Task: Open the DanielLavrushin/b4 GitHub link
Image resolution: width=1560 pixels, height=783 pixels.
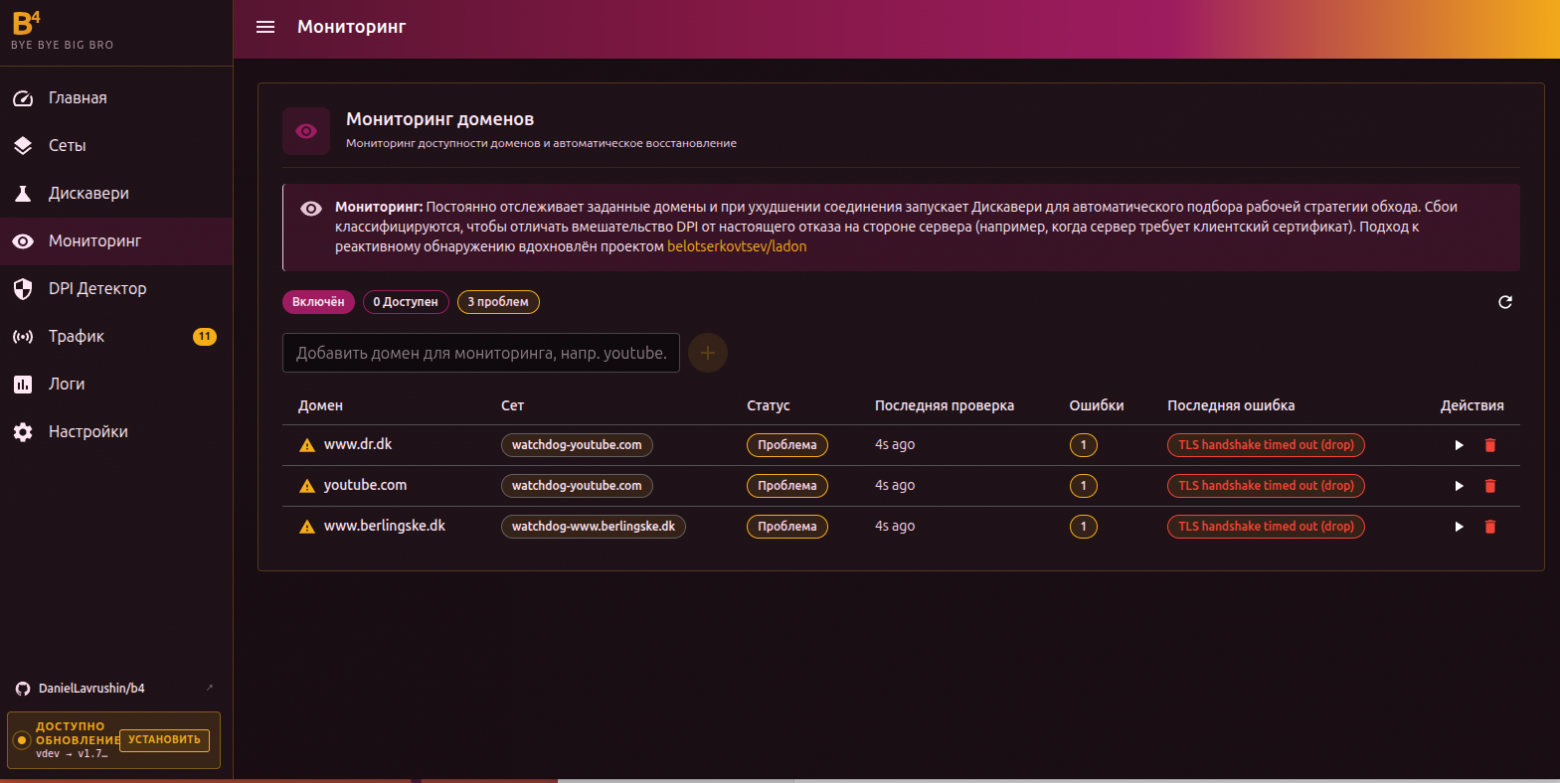Action: [92, 689]
